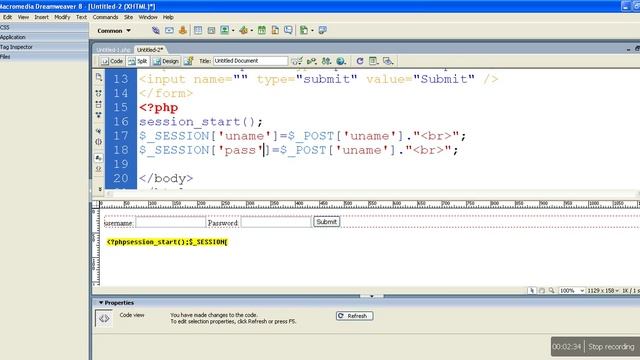Click the Check Browser Errors icon
The image size is (640, 360).
pos(297,61)
